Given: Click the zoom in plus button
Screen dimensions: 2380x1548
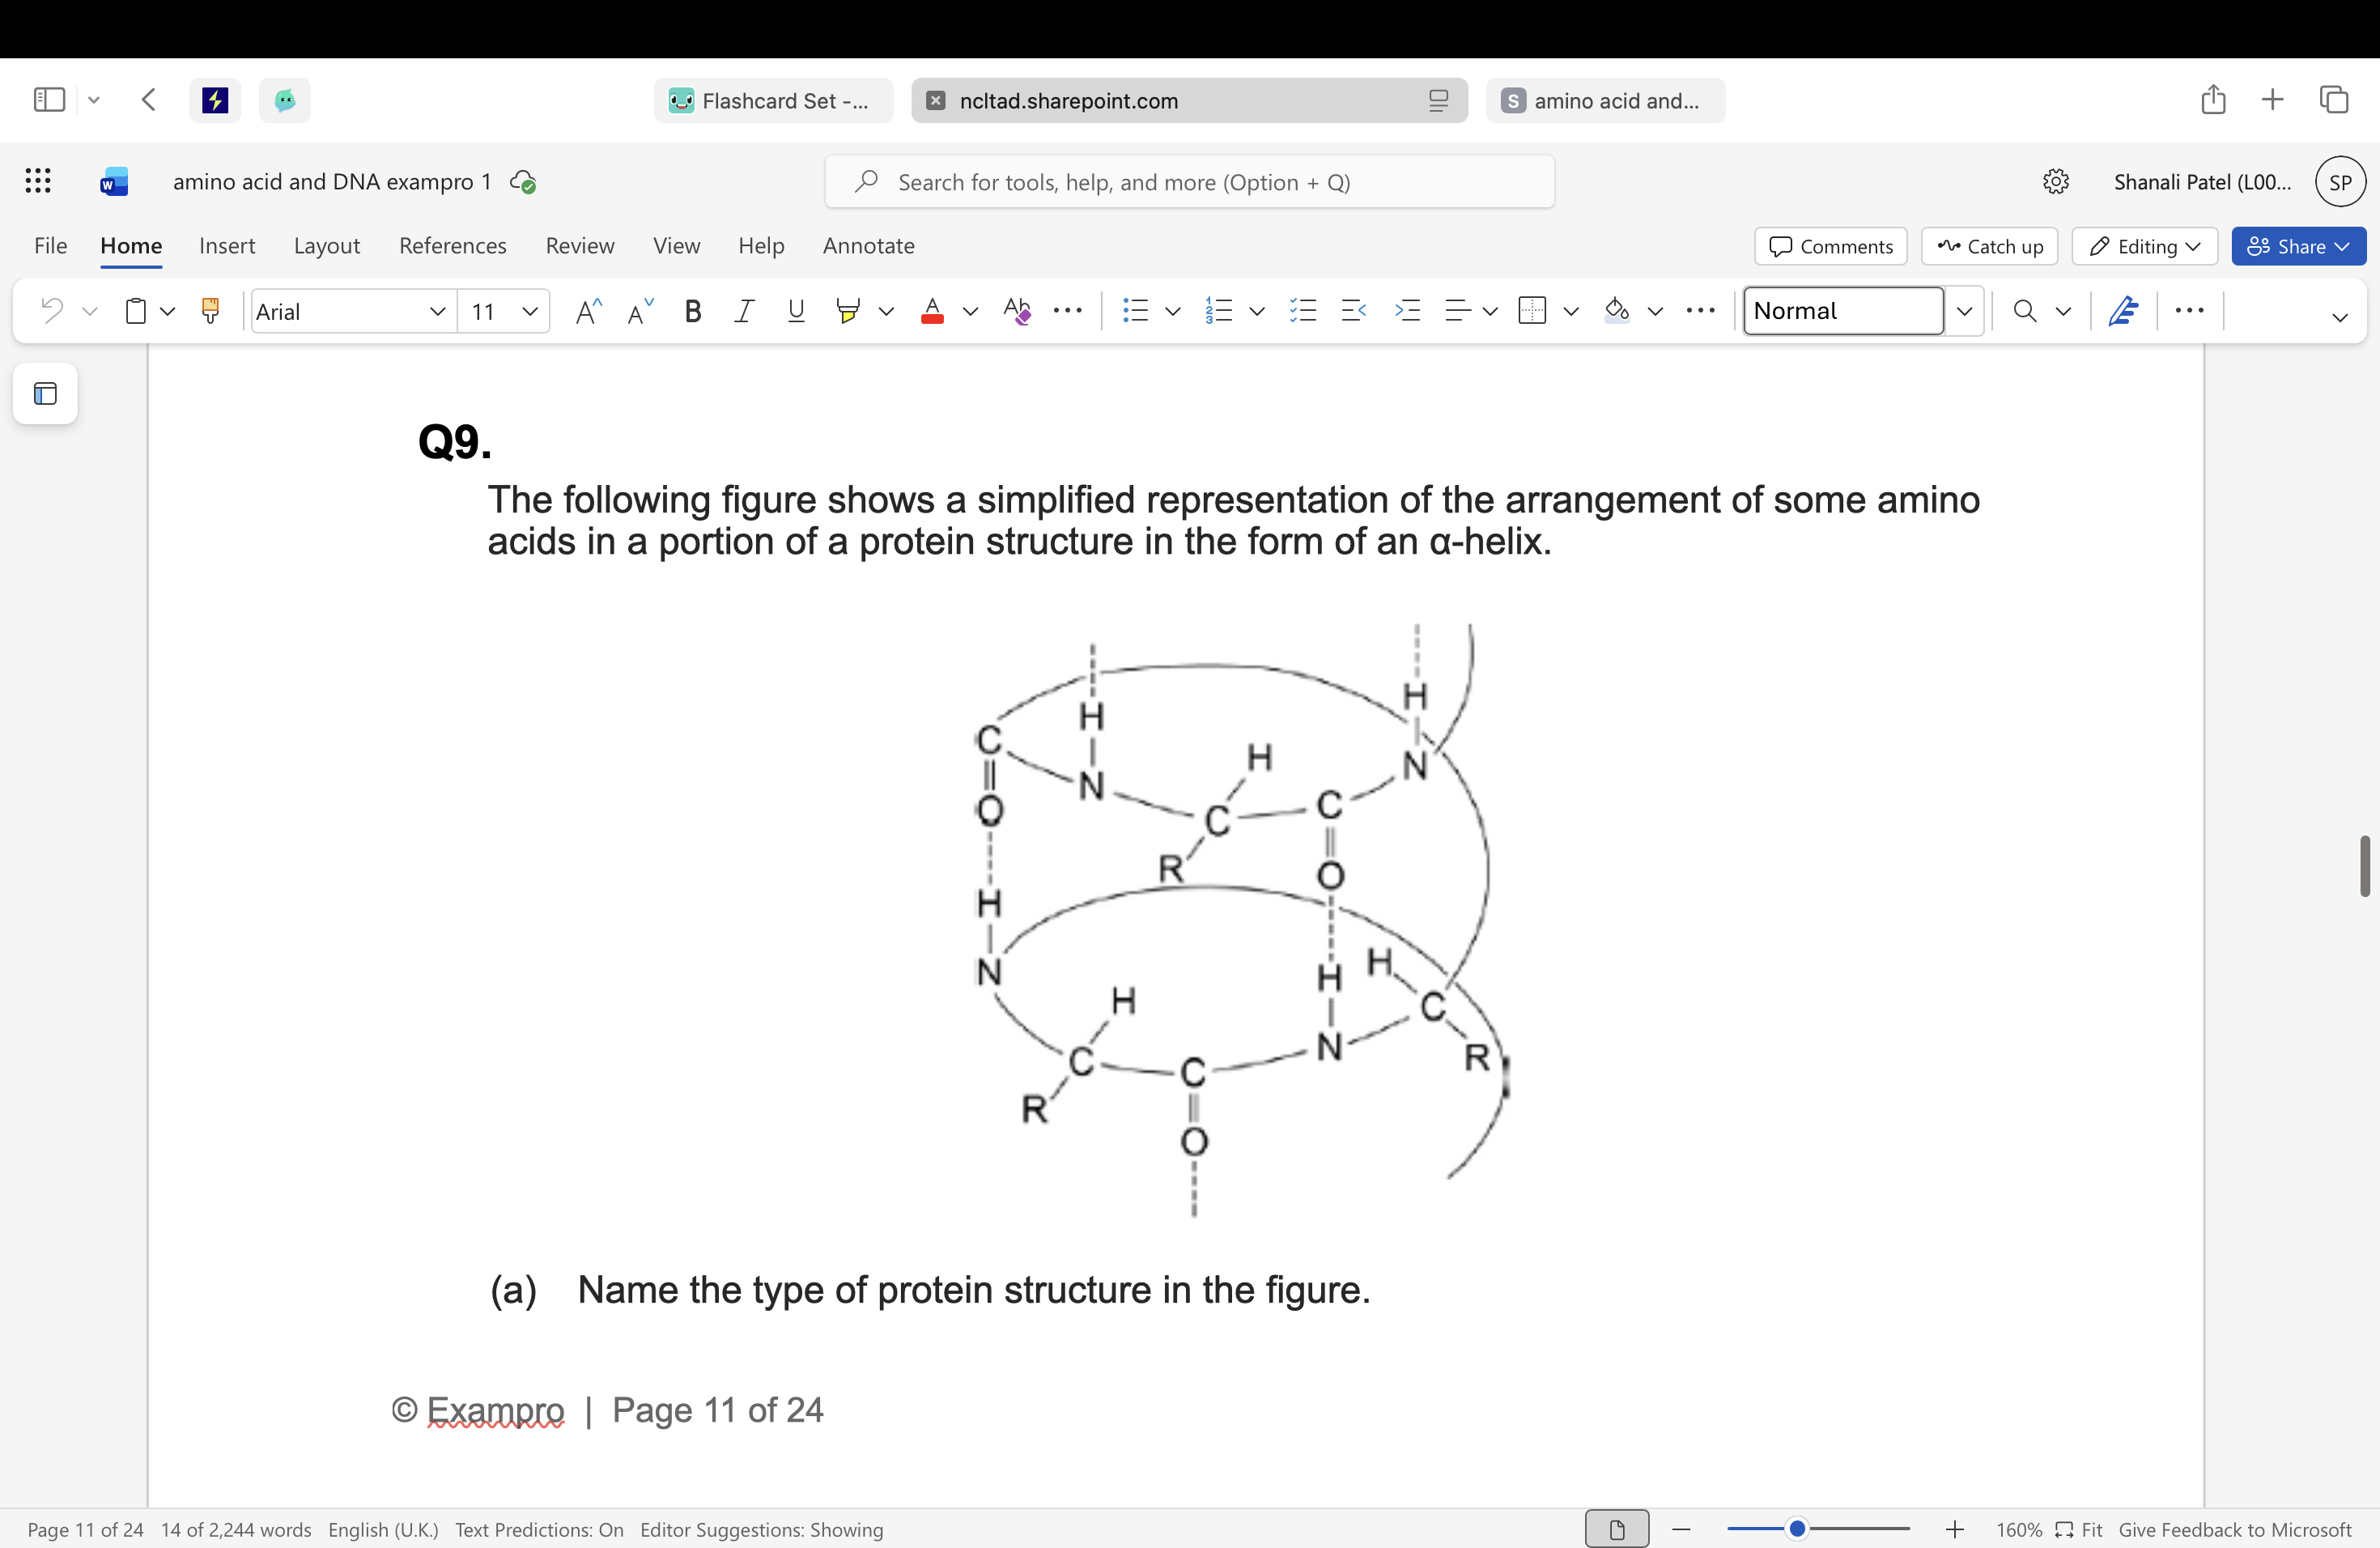Looking at the screenshot, I should pyautogui.click(x=1954, y=1529).
